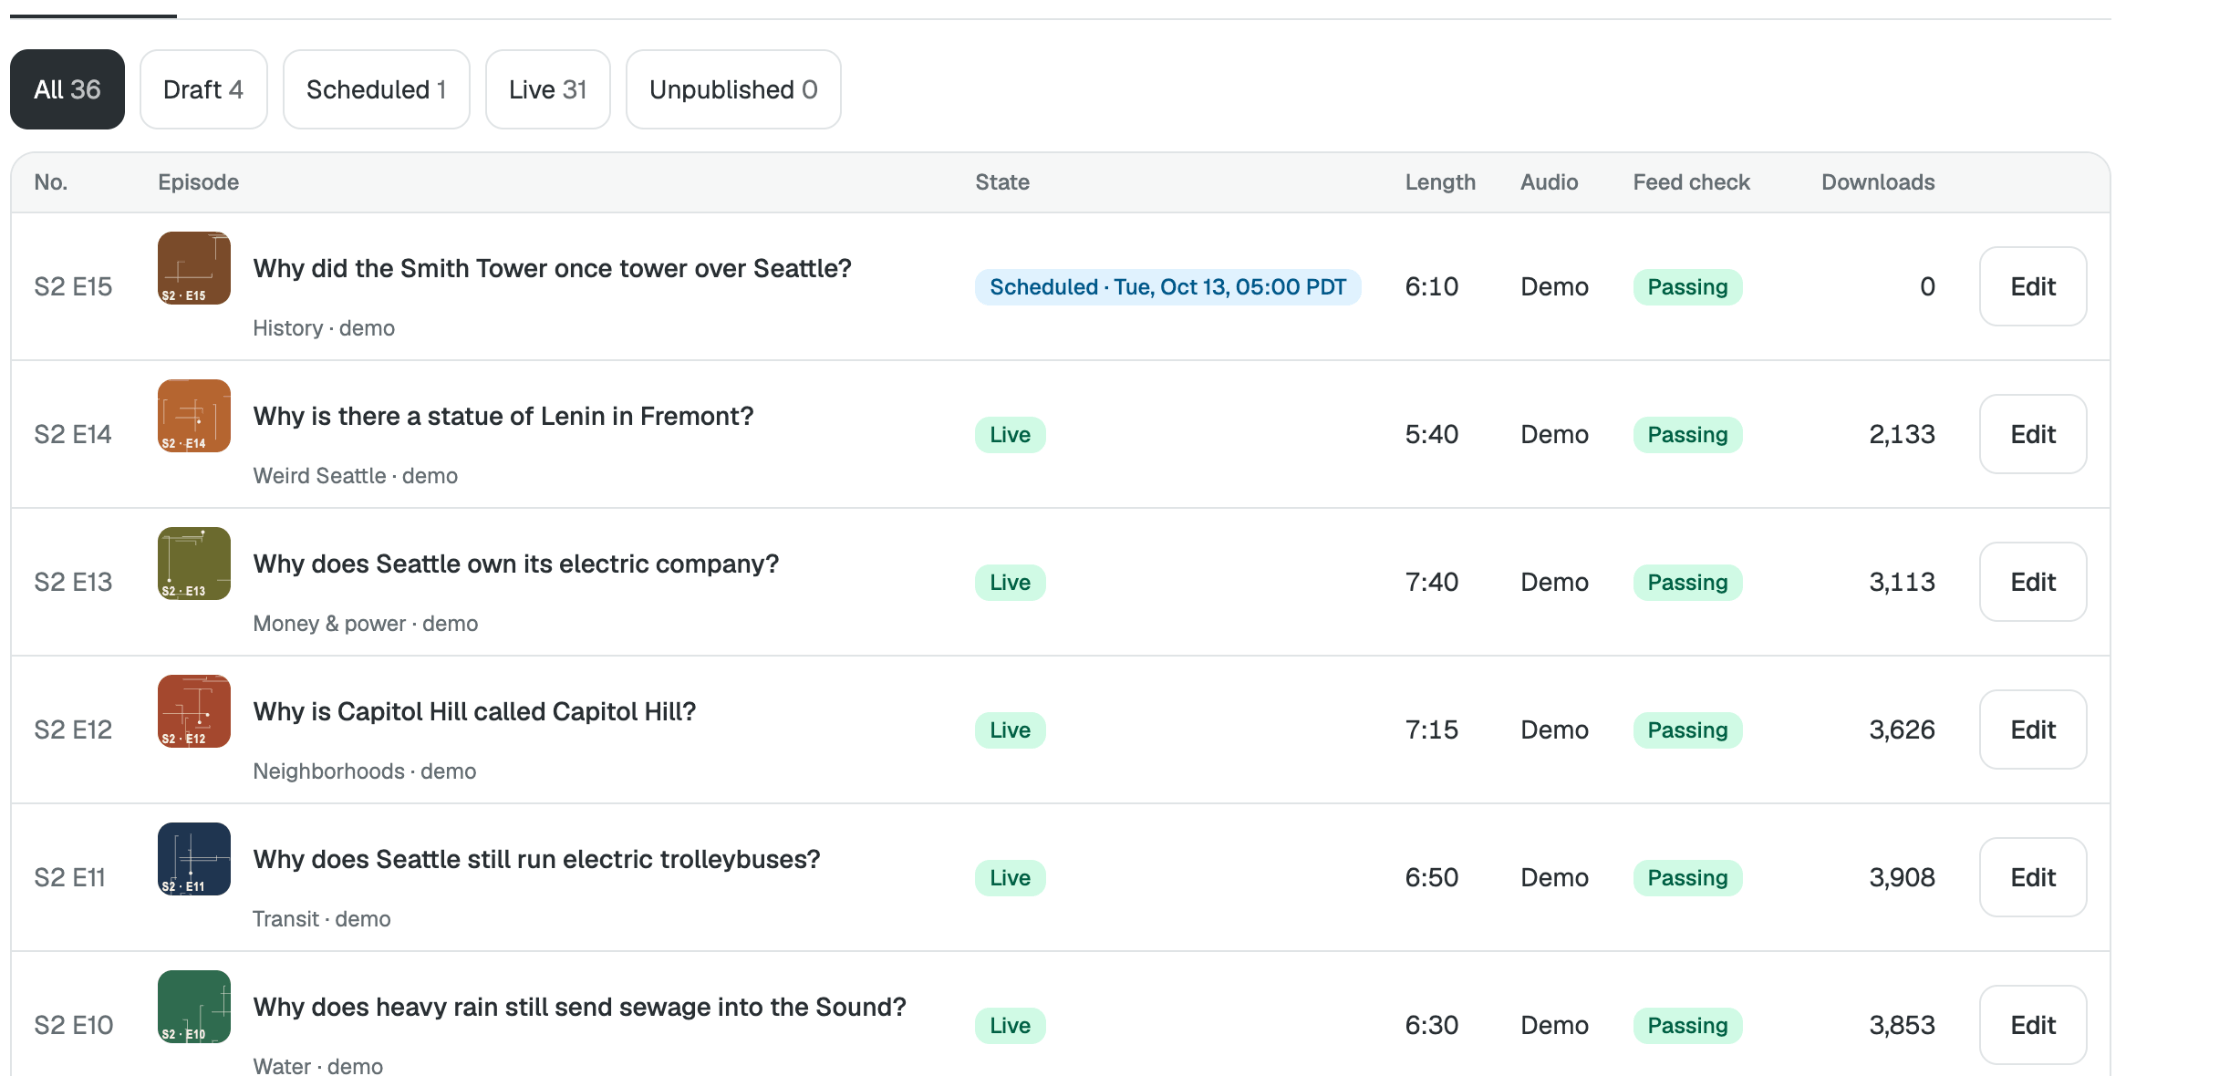The image size is (2240, 1076).
Task: Click the Feed check column header
Action: 1691,182
